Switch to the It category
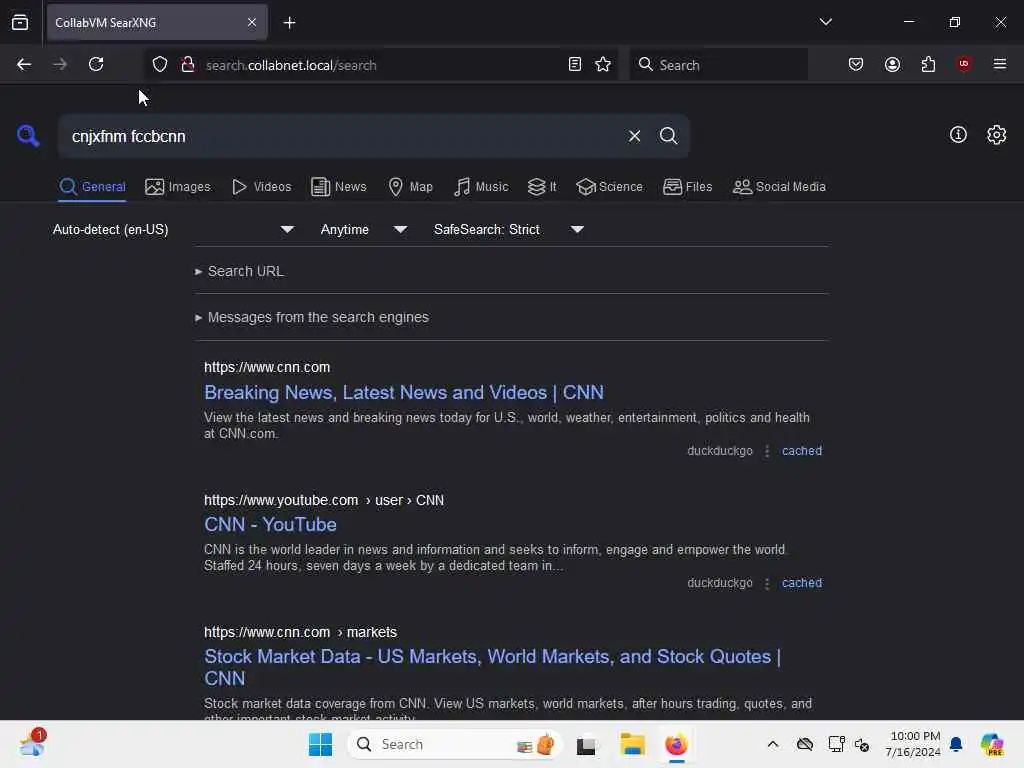Screen dimensions: 1024x768 point(541,187)
